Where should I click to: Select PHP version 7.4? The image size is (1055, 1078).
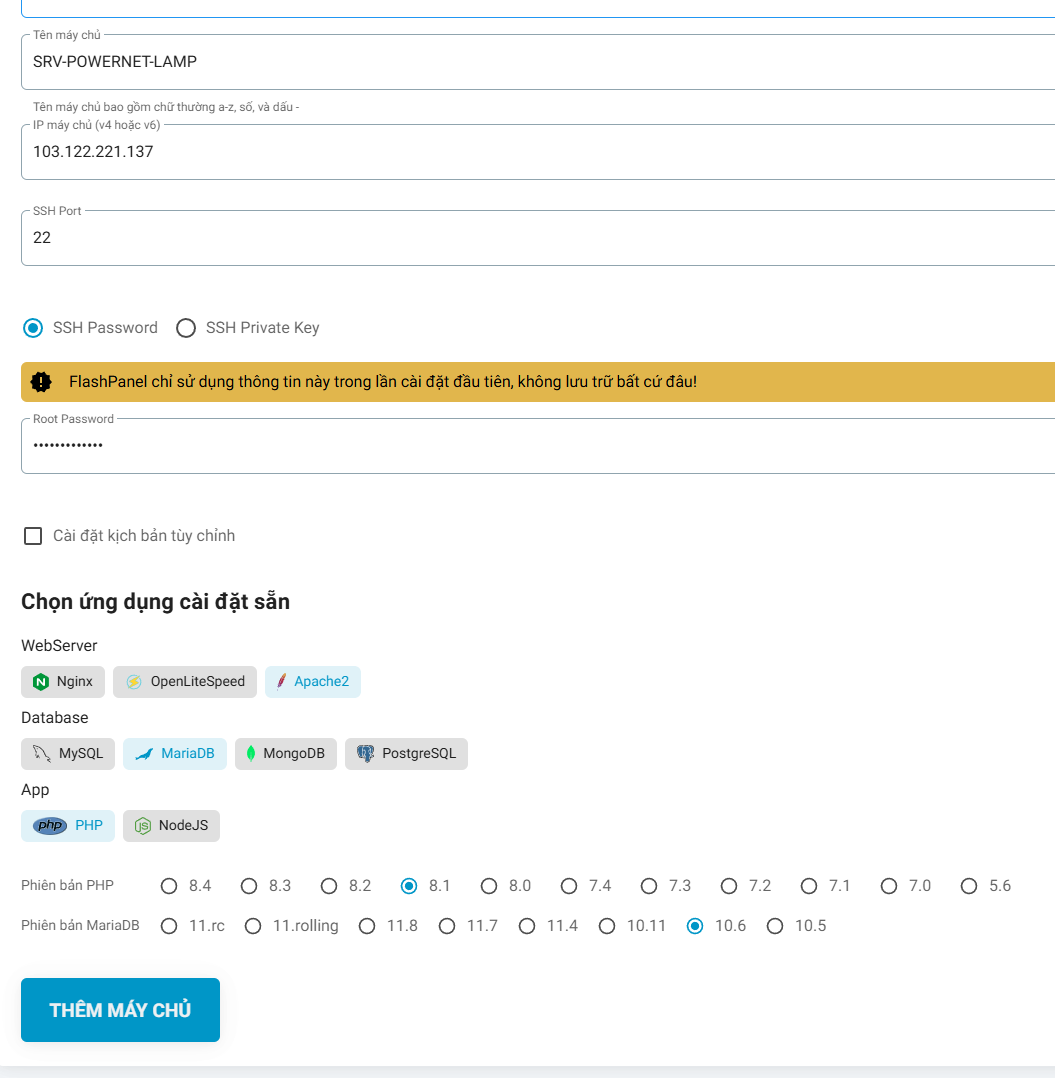tap(569, 886)
